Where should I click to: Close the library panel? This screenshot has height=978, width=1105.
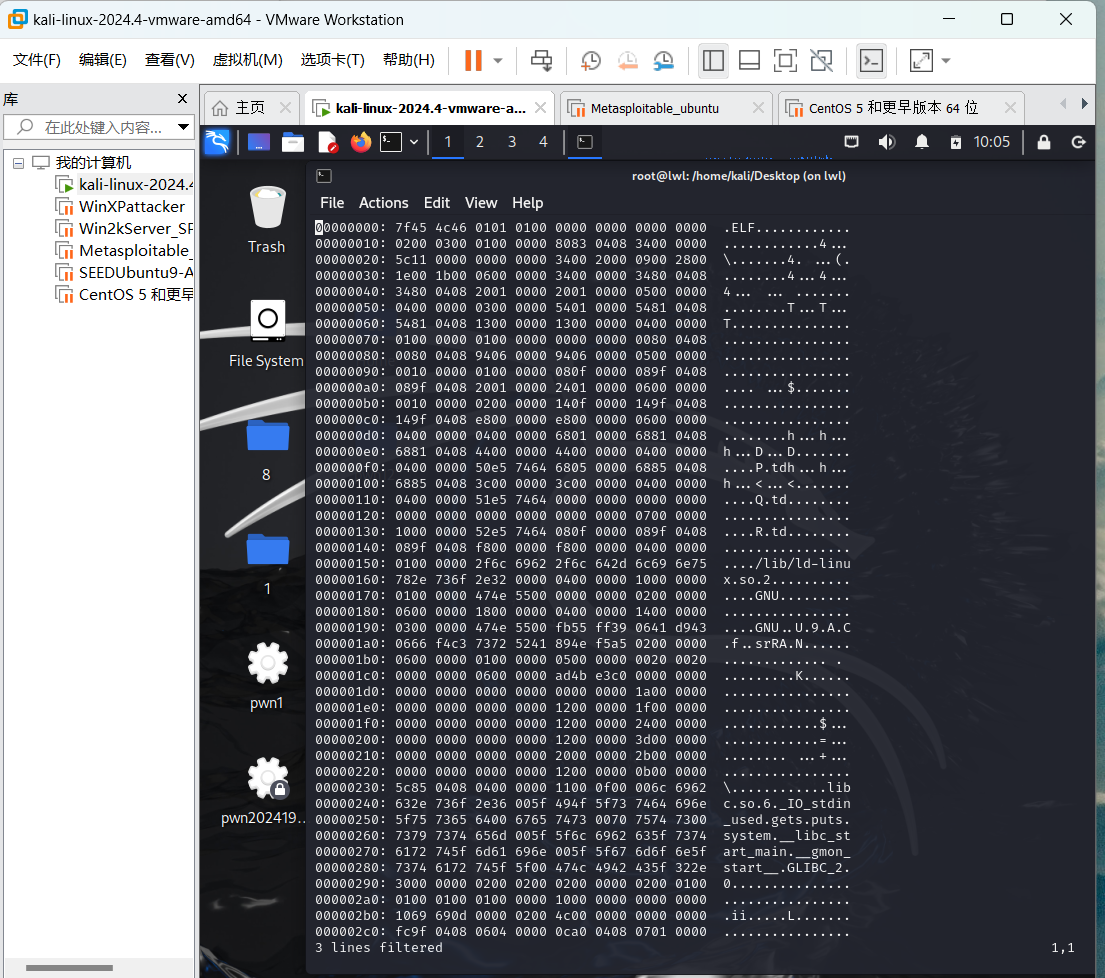coord(183,99)
